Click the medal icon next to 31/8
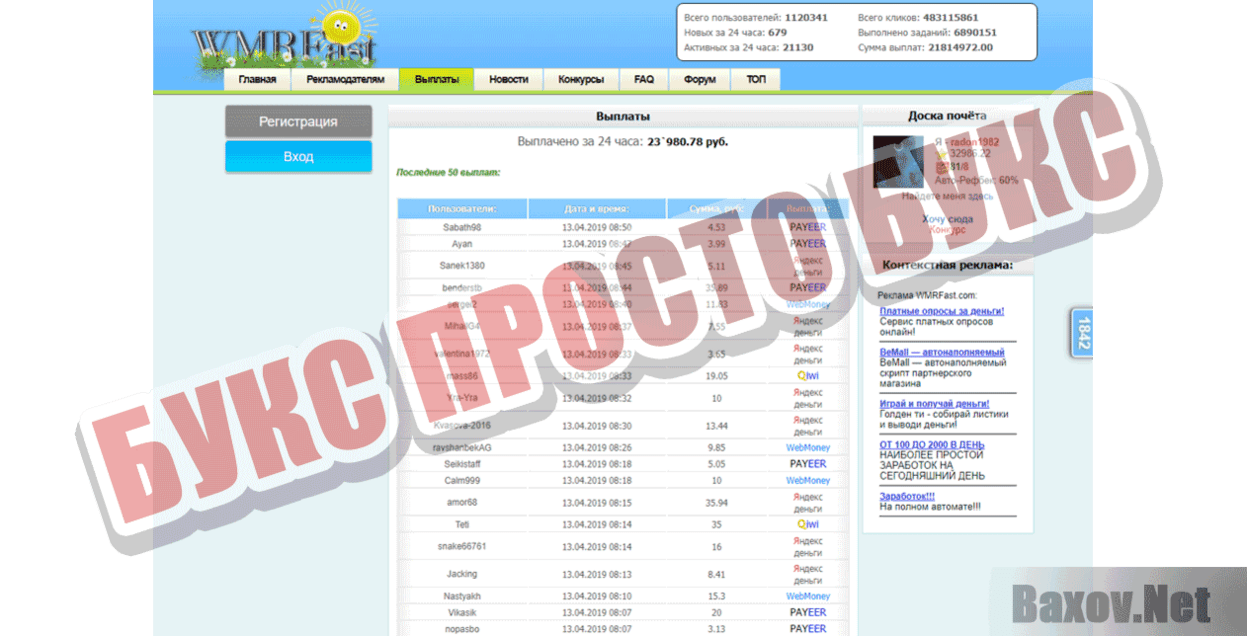This screenshot has height=636, width=1247. (x=941, y=167)
